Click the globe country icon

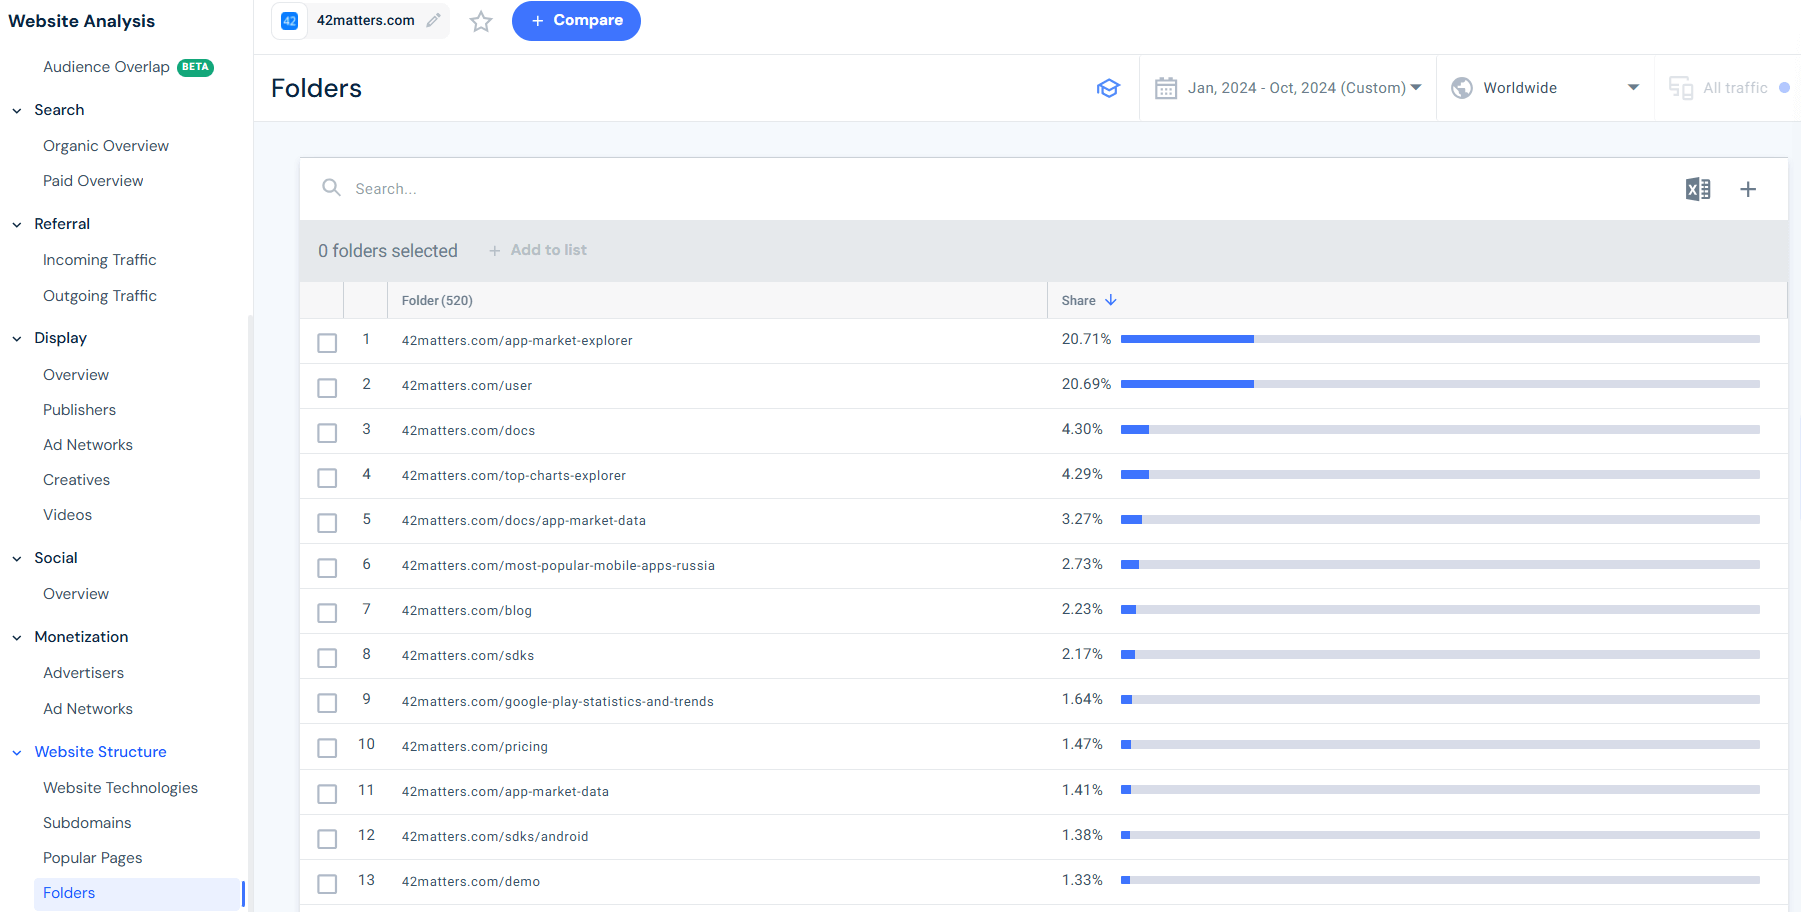(1462, 88)
